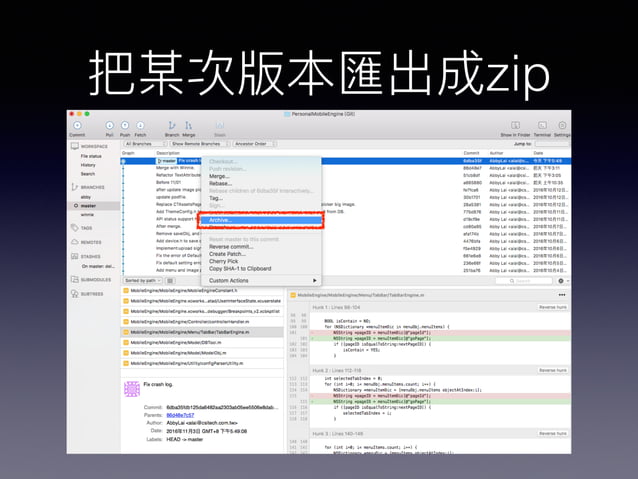Select the Merge with Winnie commit row
This screenshot has width=638, height=479.
pos(345,168)
